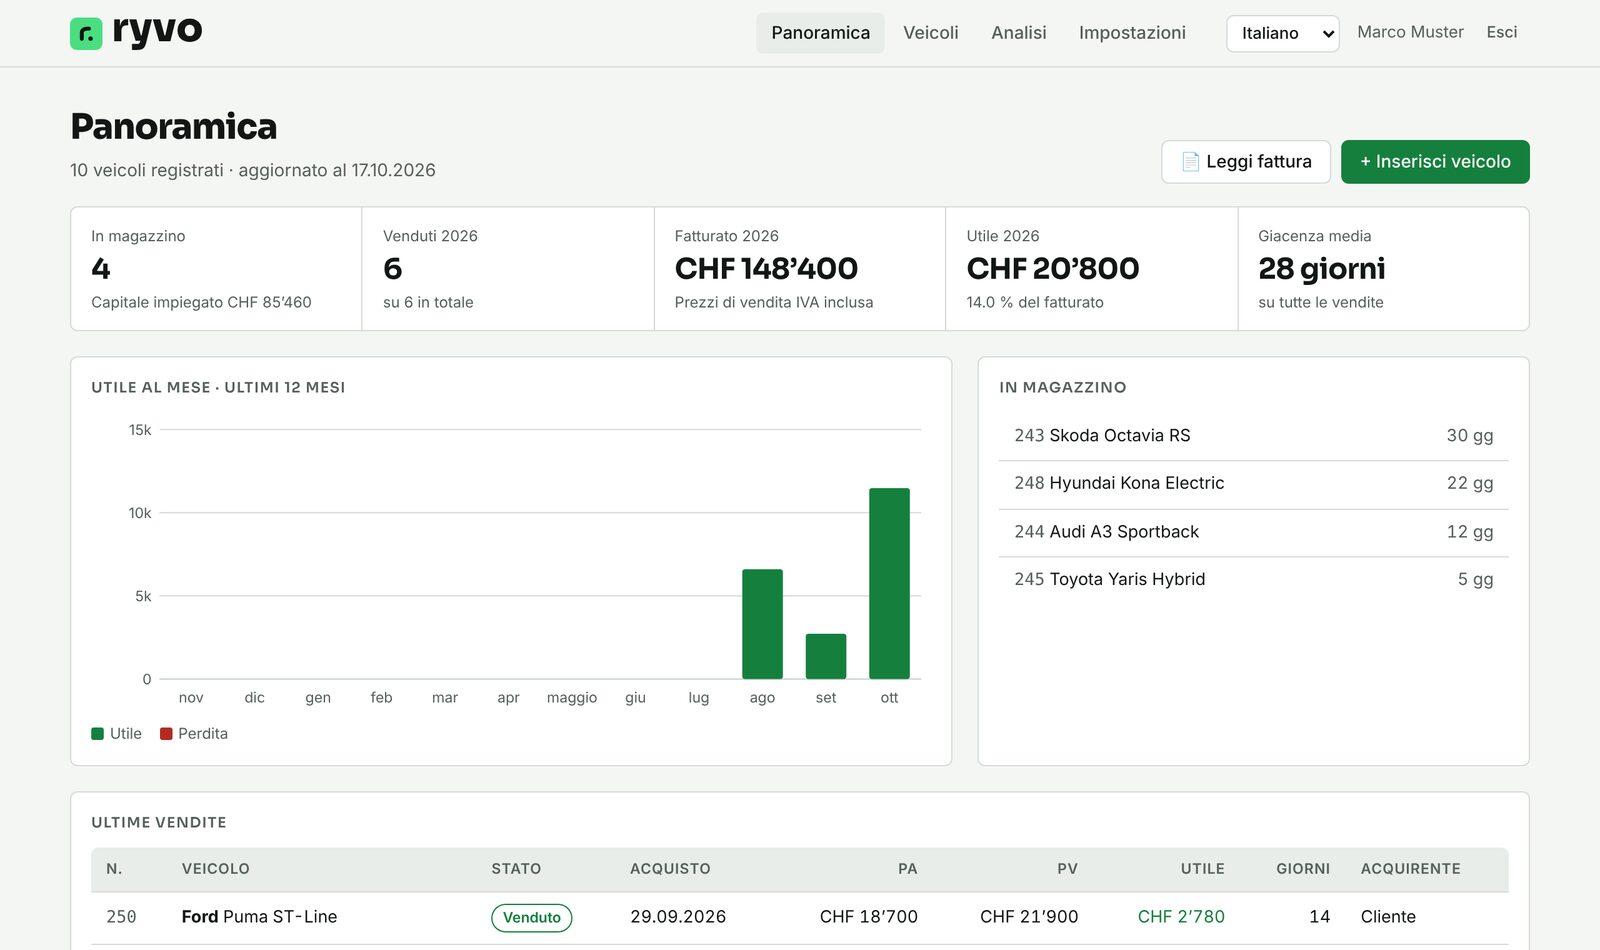Click the green Utile legend square
The width and height of the screenshot is (1600, 950).
click(97, 734)
